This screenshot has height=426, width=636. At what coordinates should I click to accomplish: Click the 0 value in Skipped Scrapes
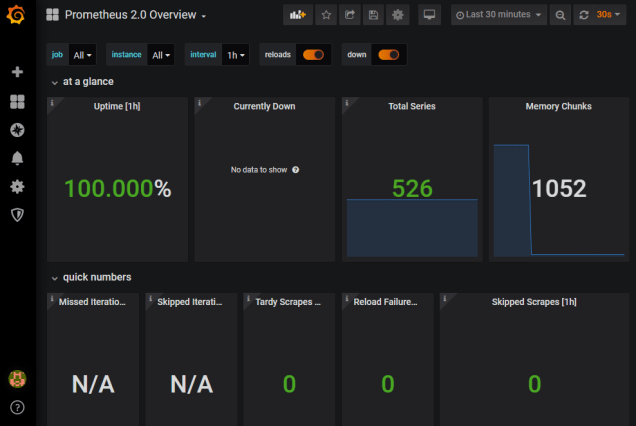[535, 384]
